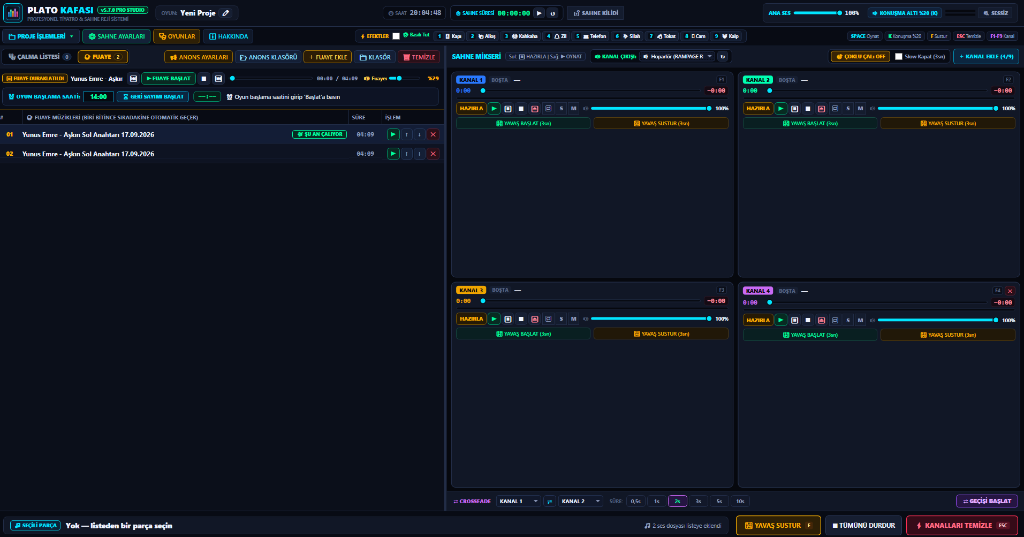The image size is (1024, 537).
Task: Solo Kanal 4 with the S button
Action: coord(848,320)
